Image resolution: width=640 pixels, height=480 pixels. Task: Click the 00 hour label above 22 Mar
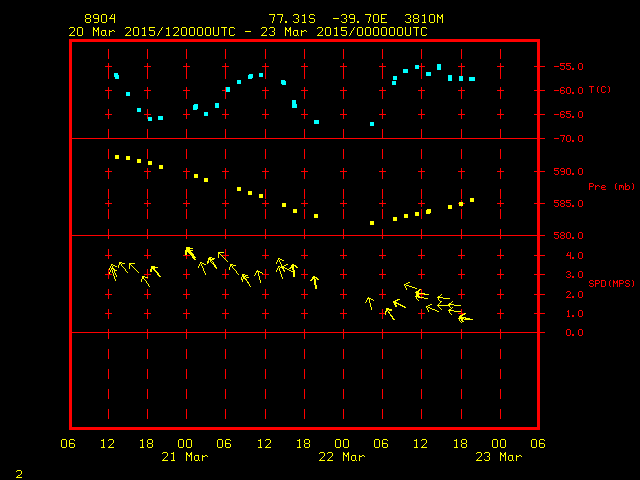coord(342,444)
